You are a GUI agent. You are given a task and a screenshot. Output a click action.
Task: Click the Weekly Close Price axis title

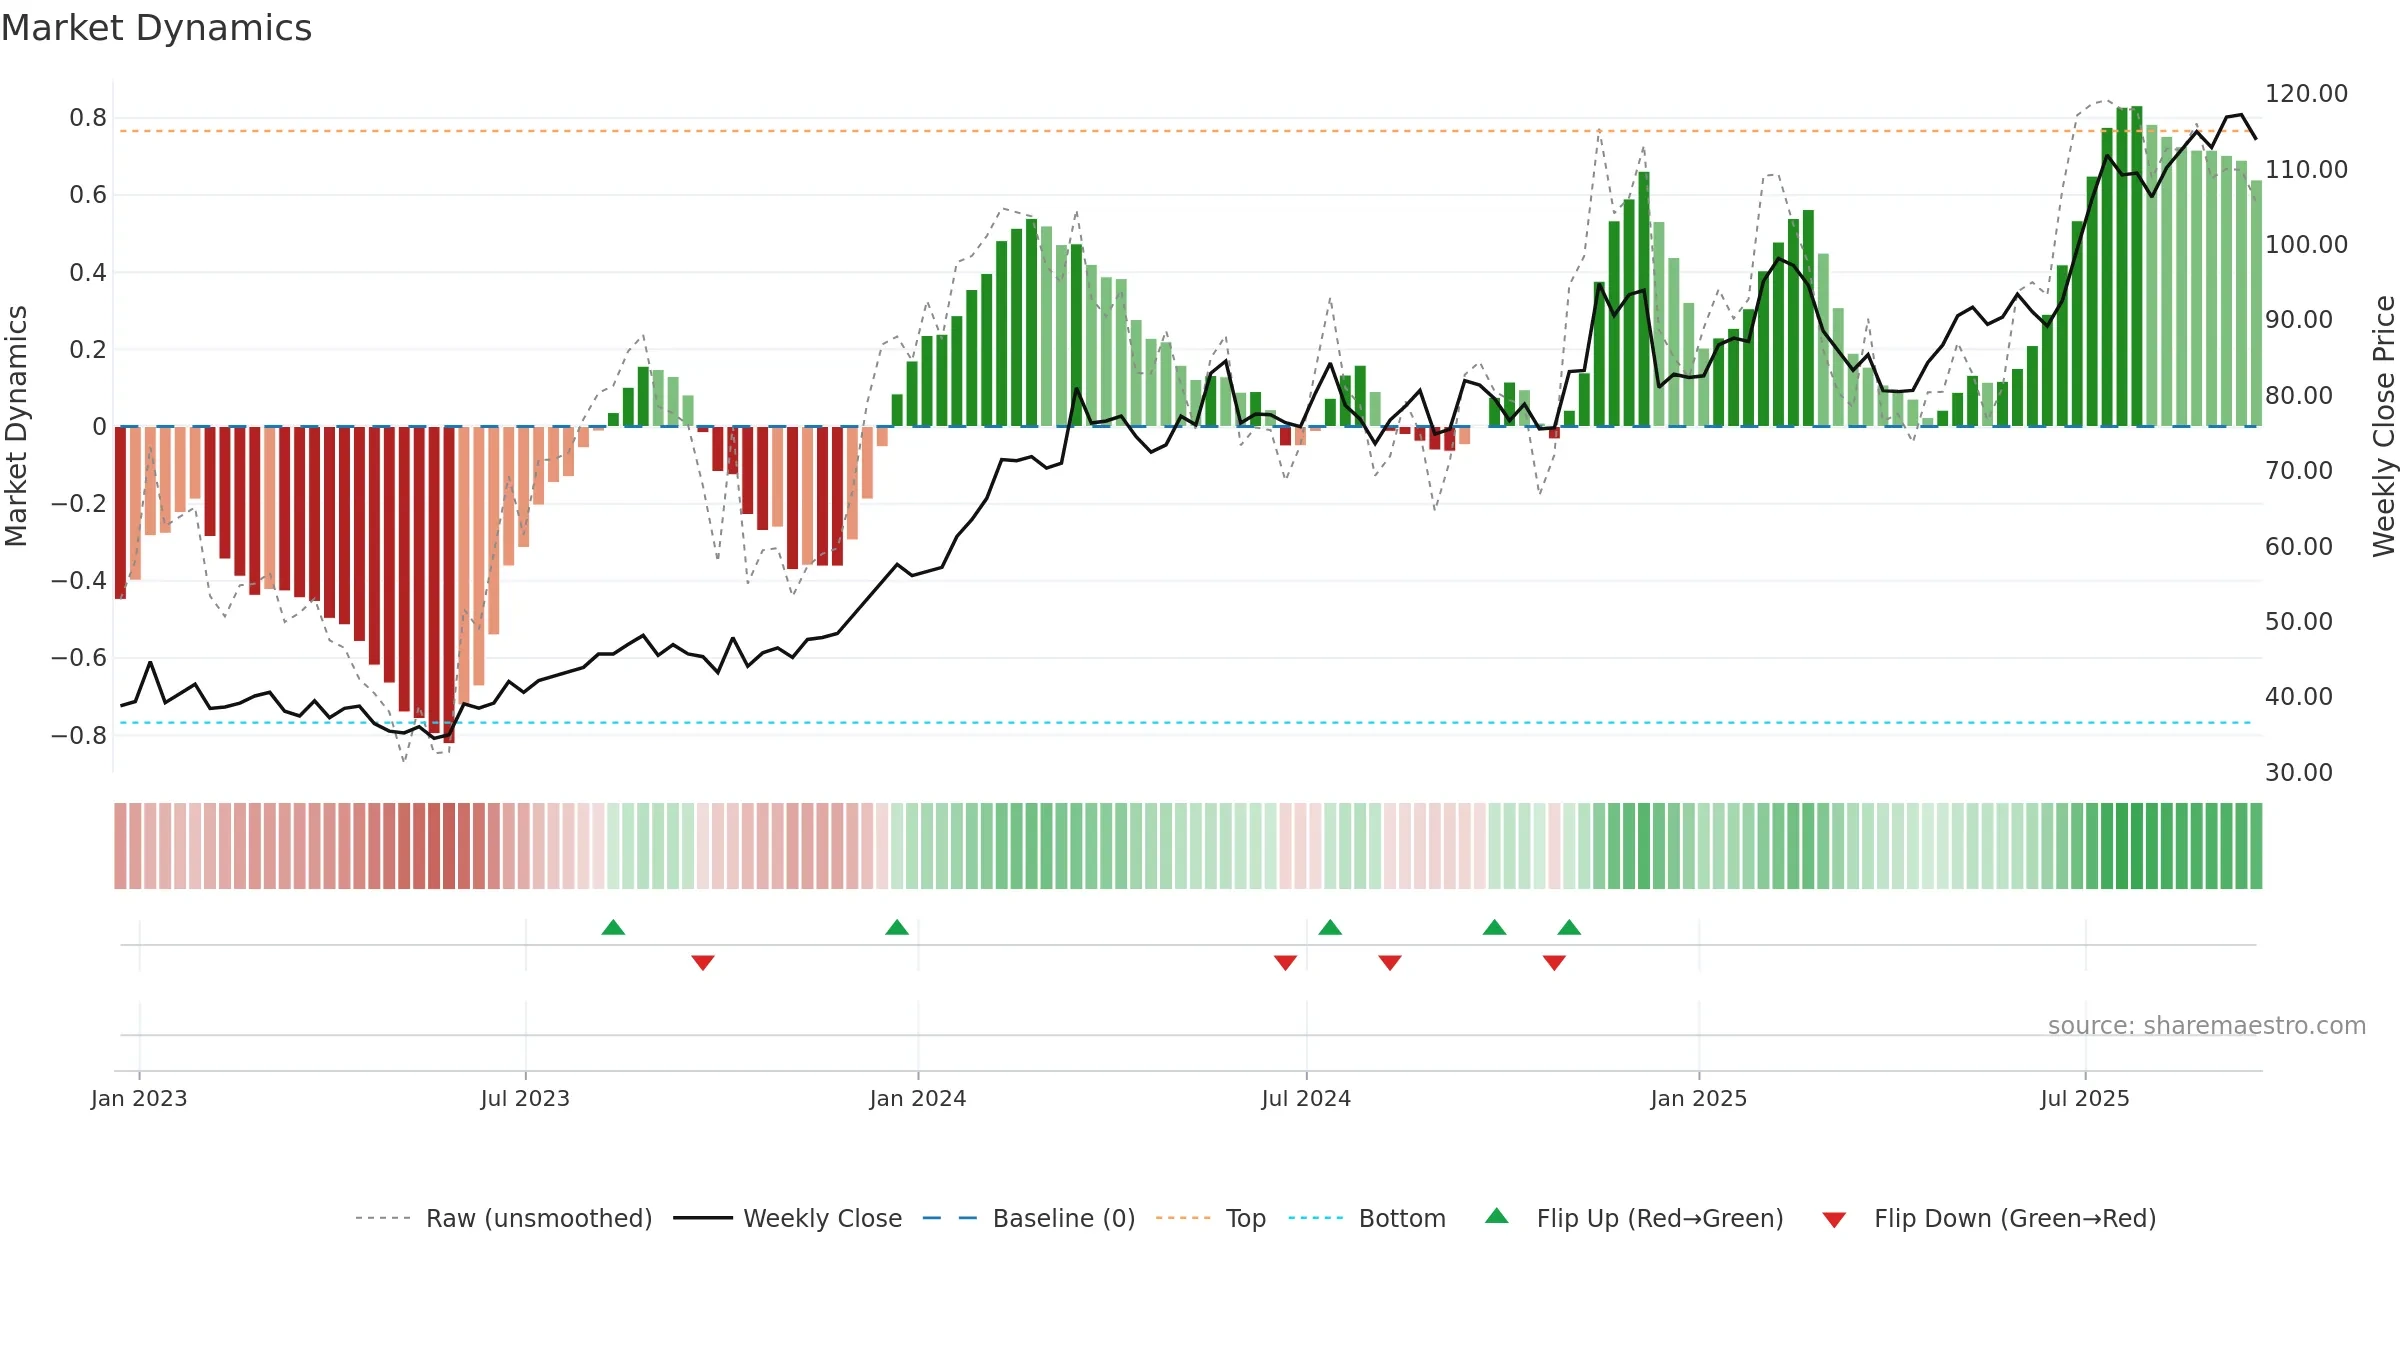[x=2384, y=426]
